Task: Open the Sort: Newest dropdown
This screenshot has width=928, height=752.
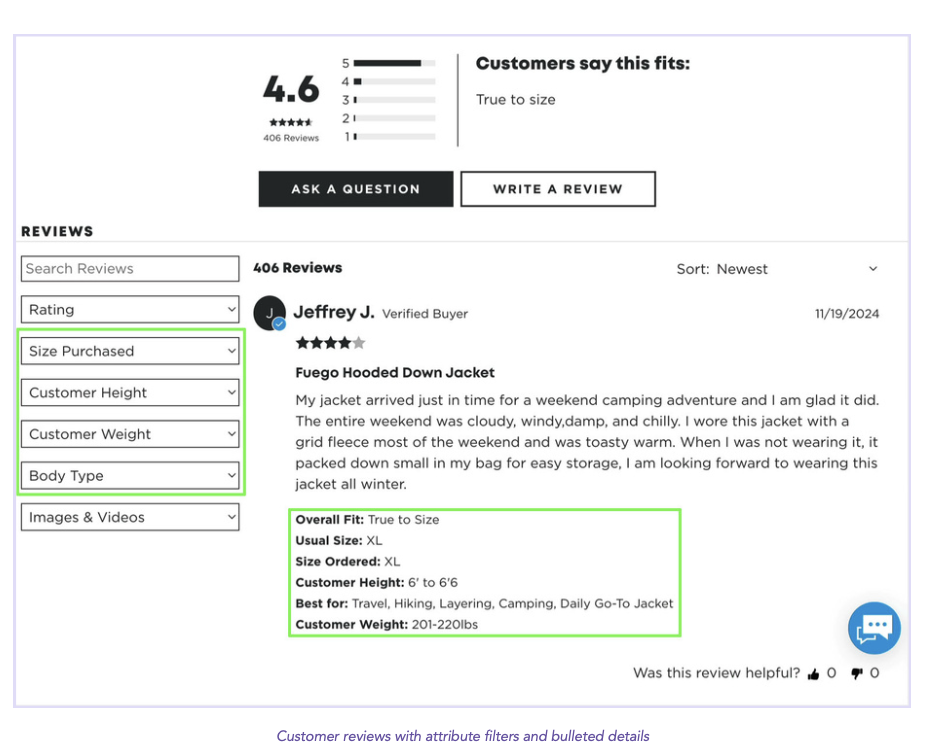Action: pos(777,269)
